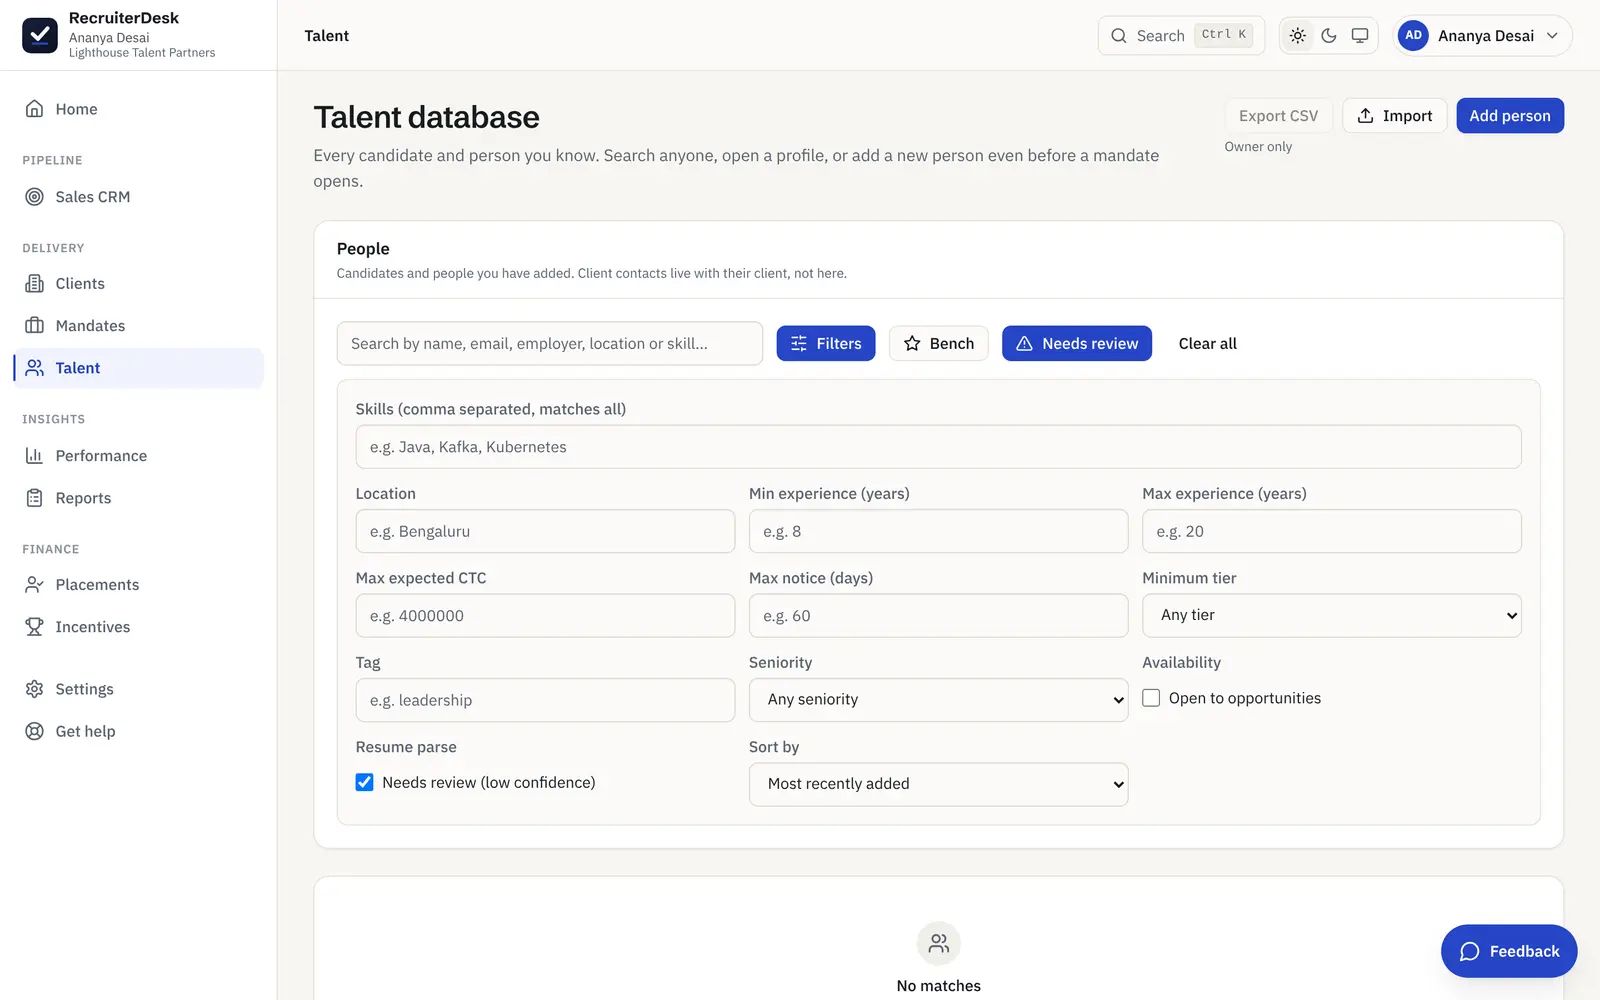Enable Open to opportunities checkbox
This screenshot has width=1600, height=1000.
click(1151, 698)
